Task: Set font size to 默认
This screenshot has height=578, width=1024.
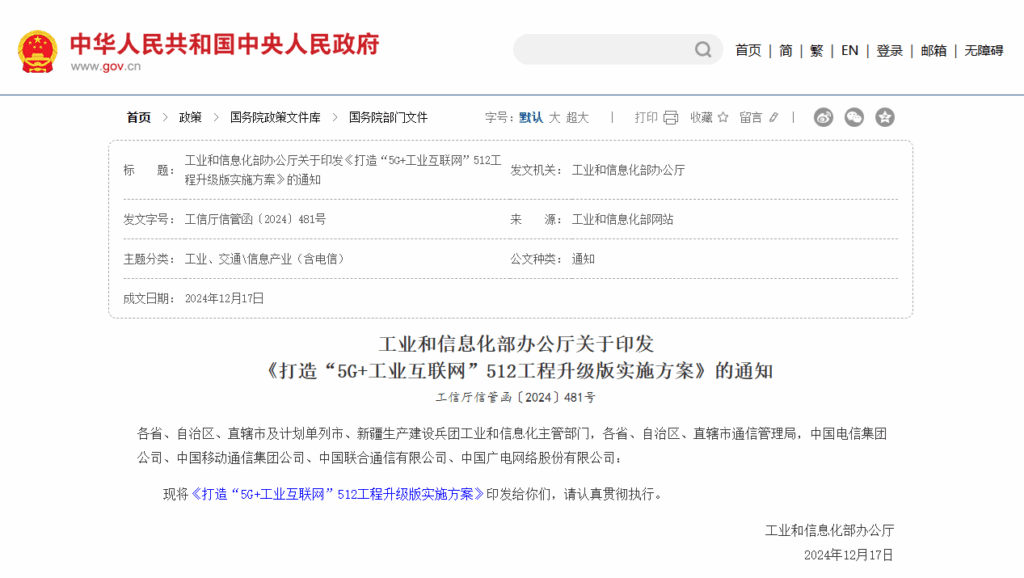Action: point(531,118)
